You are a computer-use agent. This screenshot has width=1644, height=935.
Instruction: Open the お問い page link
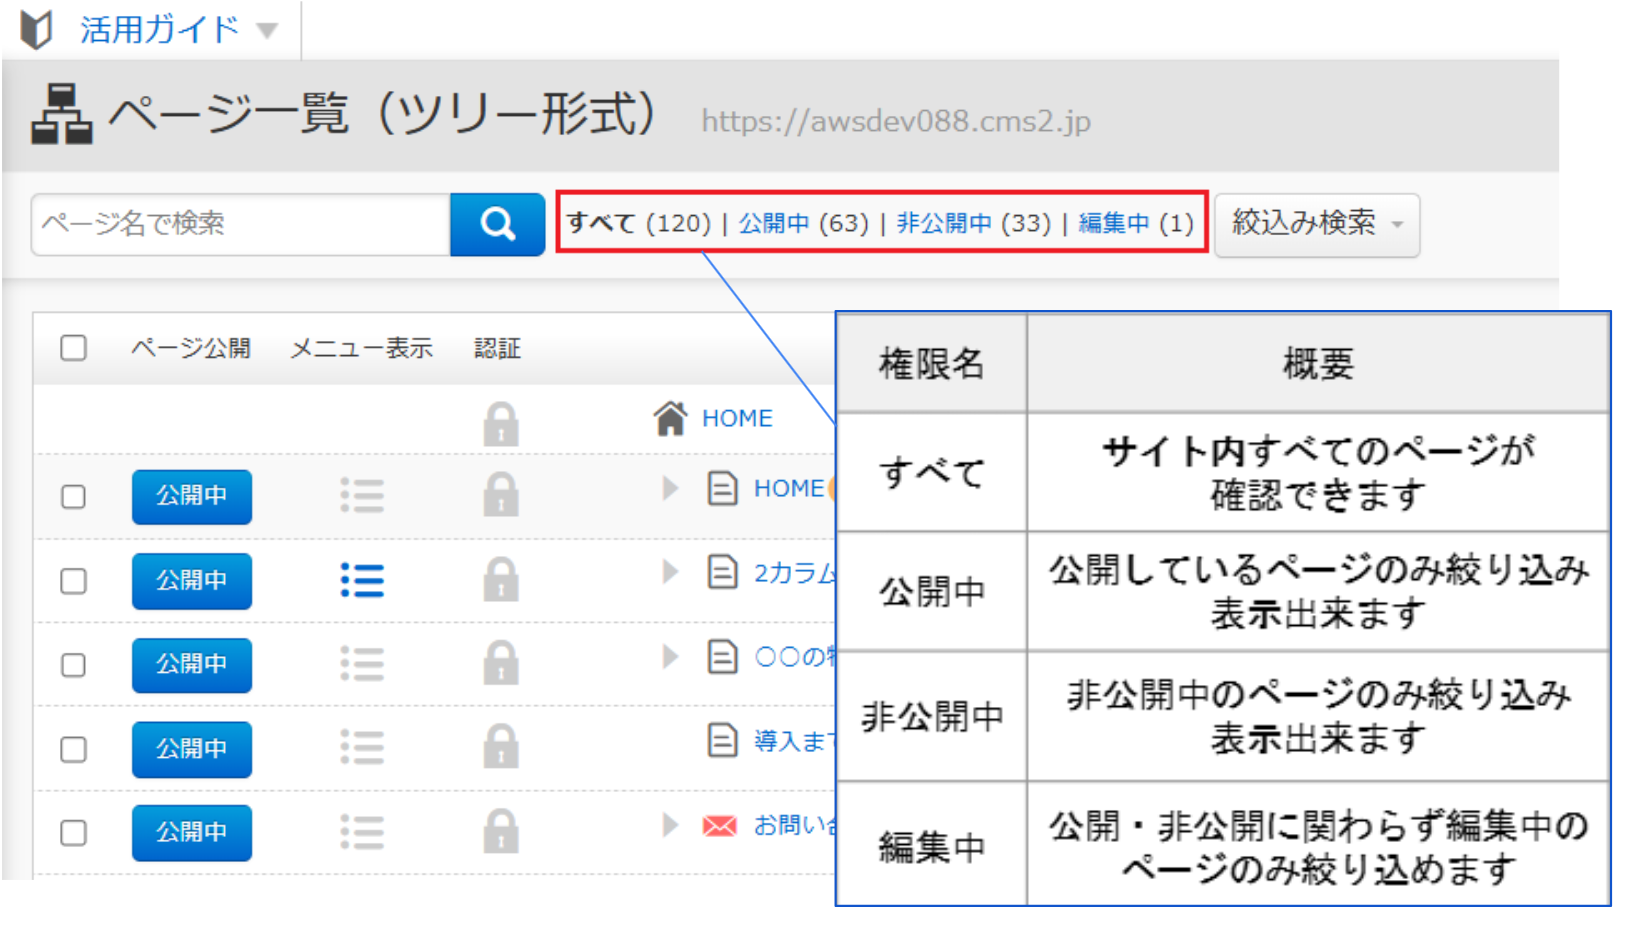tap(794, 825)
